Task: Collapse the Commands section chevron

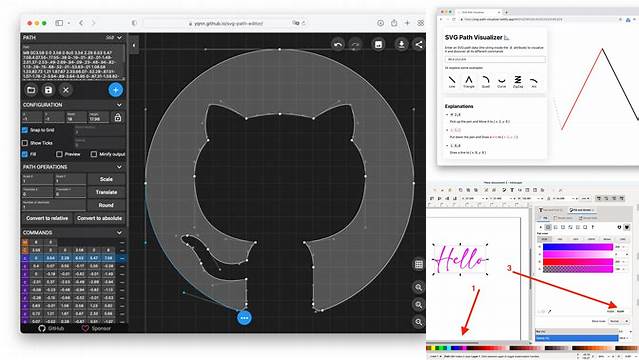Action: pos(119,232)
